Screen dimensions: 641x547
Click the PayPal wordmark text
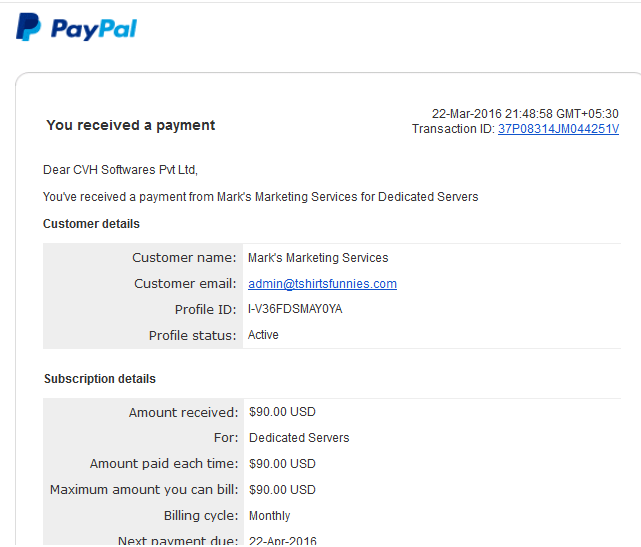click(x=94, y=29)
